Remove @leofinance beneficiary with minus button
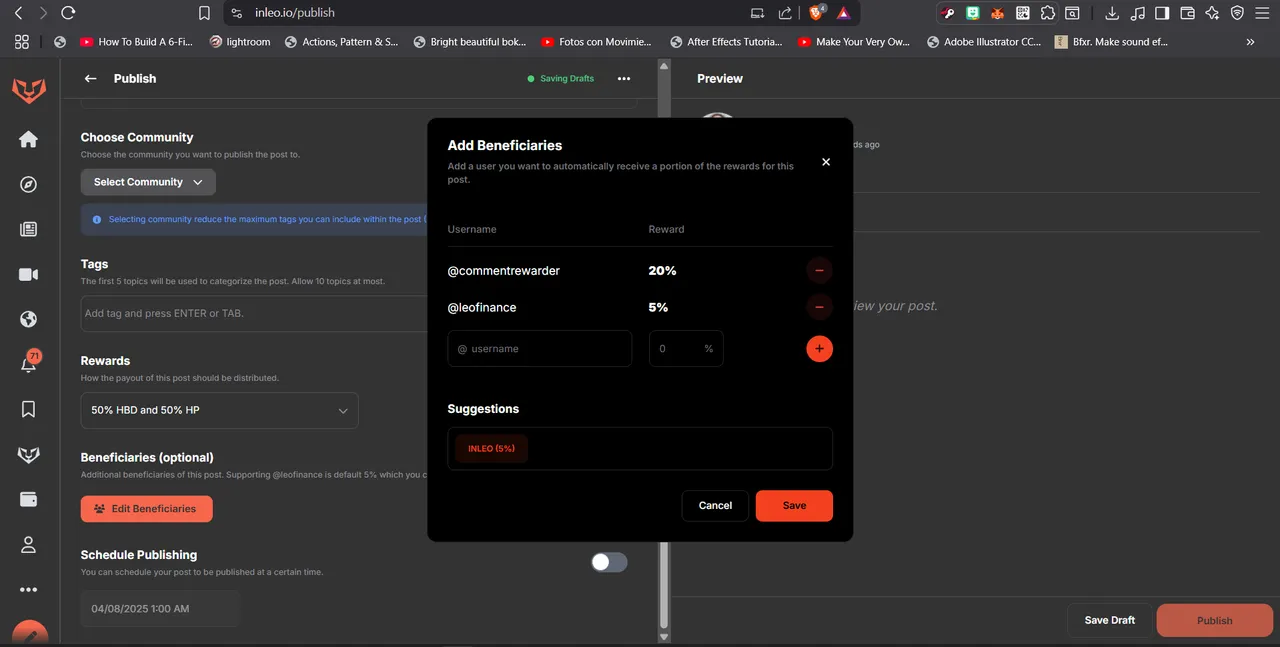Image resolution: width=1280 pixels, height=647 pixels. [819, 307]
